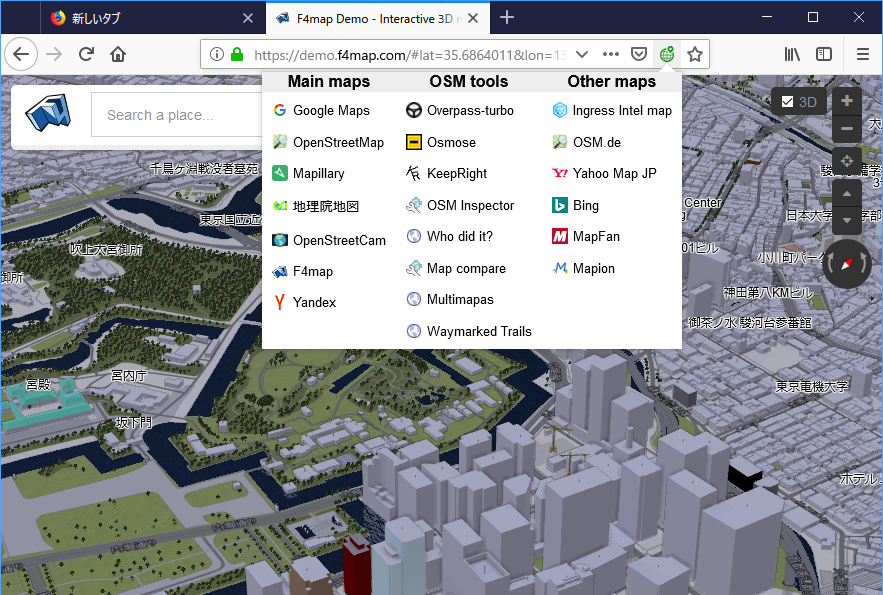Open Firefox hamburger menu

pos(862,54)
